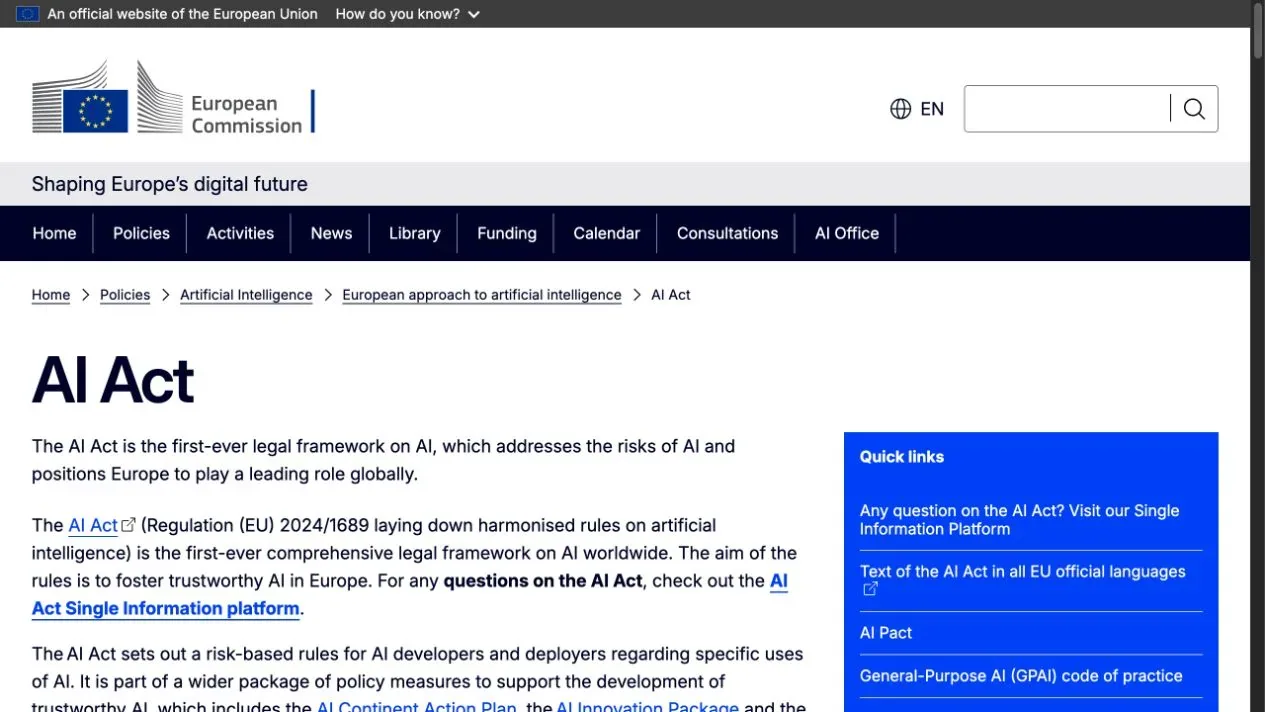Open the Consultations menu item

point(727,233)
